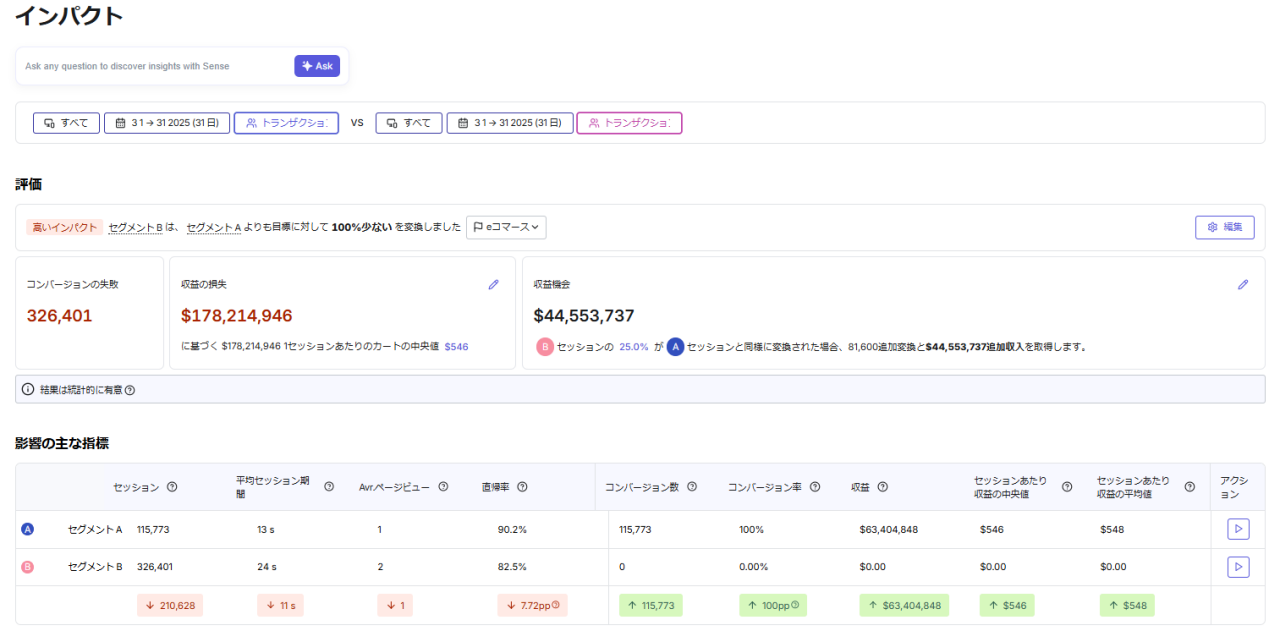1280x631 pixels.
Task: Select the blue トランザクション segment filter
Action: (286, 123)
